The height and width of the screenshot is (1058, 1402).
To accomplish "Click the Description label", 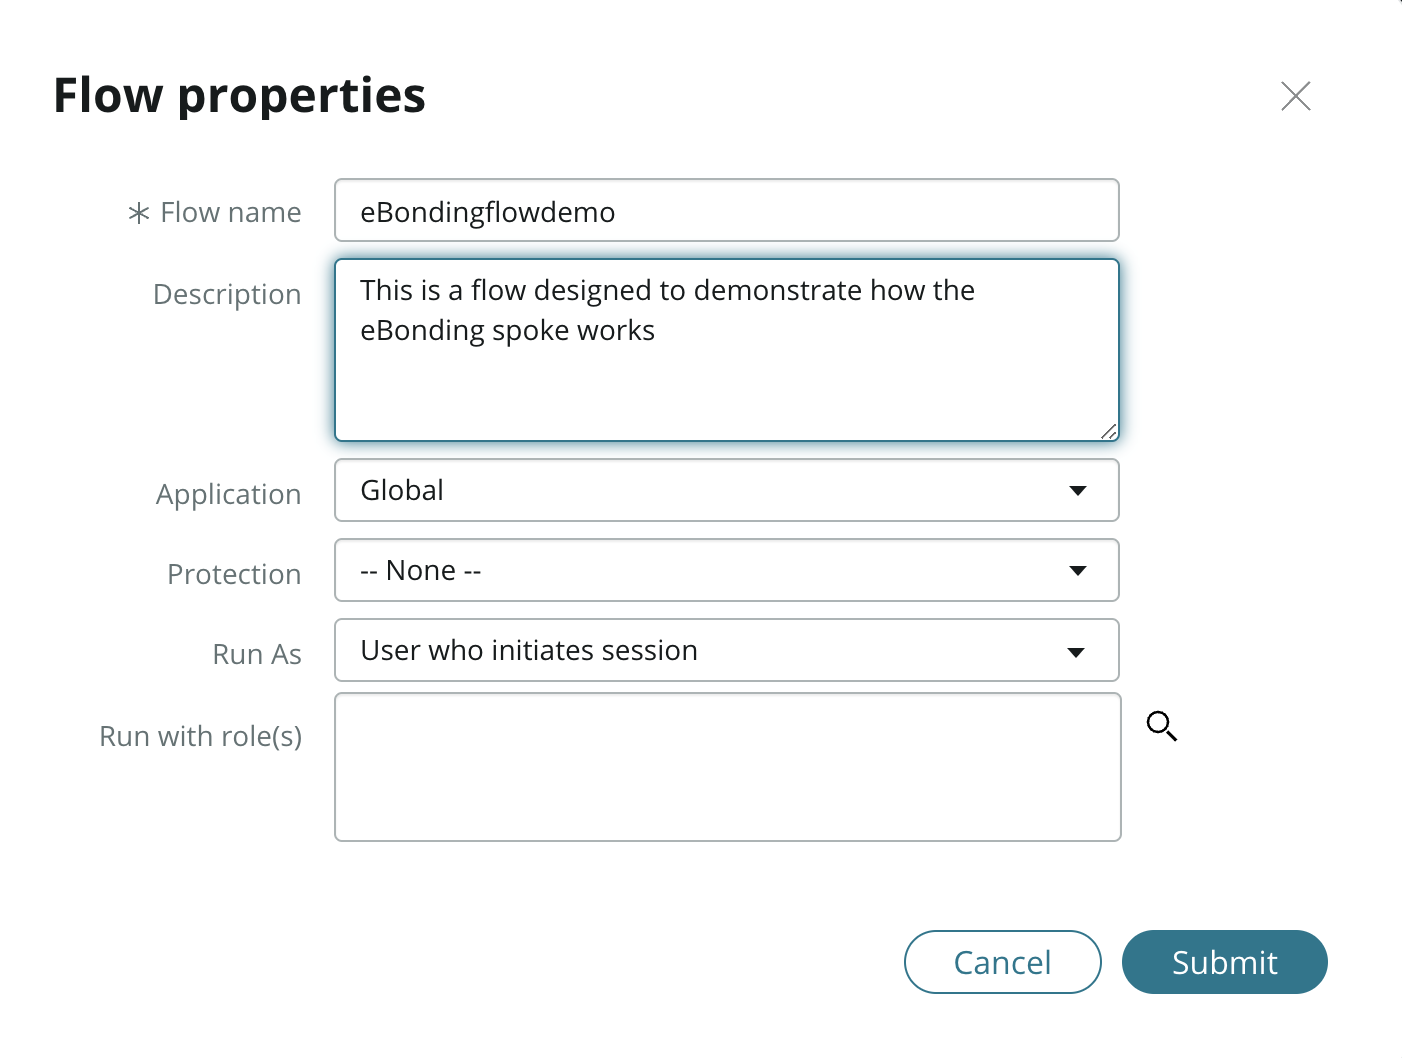I will [227, 294].
